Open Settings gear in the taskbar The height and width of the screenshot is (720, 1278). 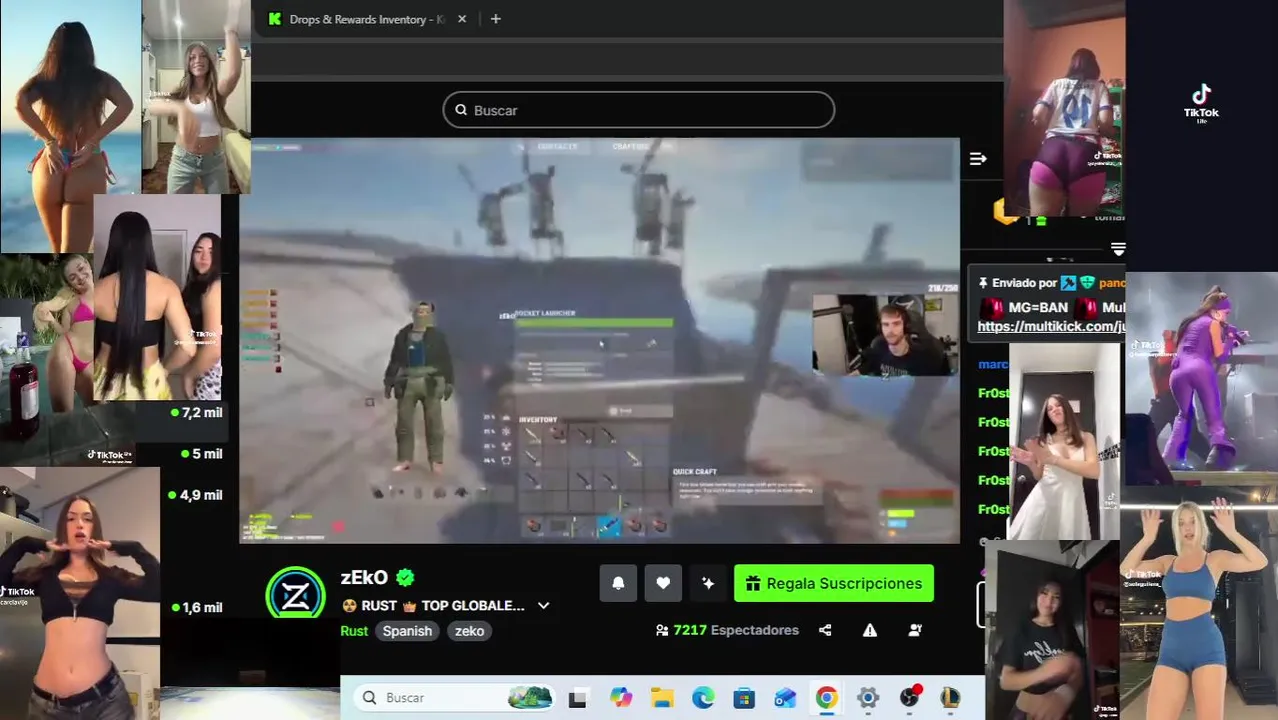pyautogui.click(x=867, y=698)
